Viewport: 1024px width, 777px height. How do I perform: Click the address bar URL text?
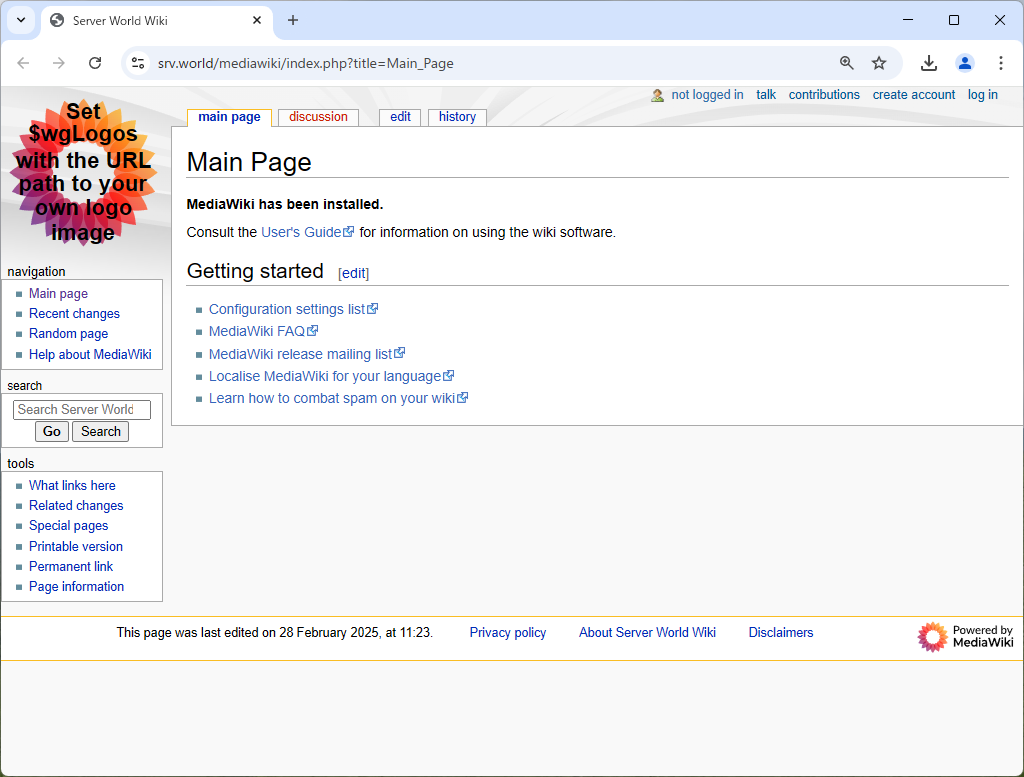pyautogui.click(x=306, y=63)
